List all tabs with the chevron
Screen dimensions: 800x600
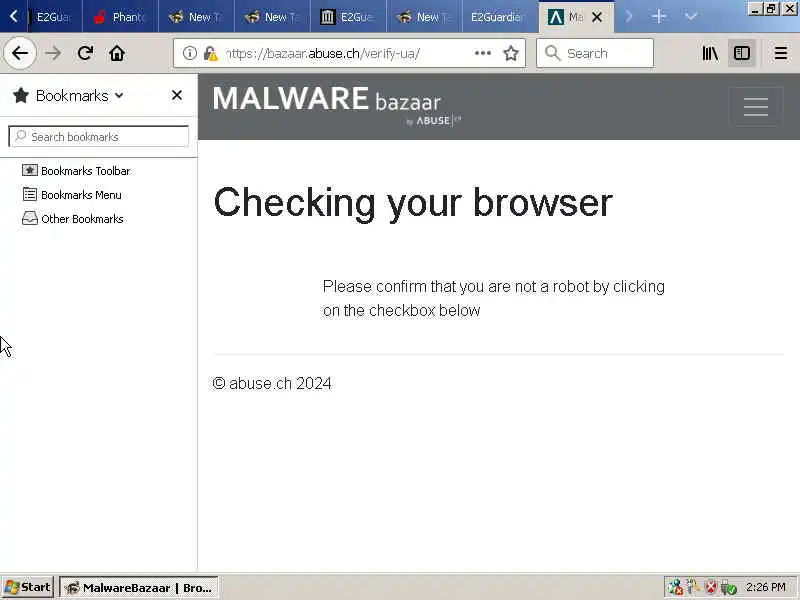click(691, 17)
